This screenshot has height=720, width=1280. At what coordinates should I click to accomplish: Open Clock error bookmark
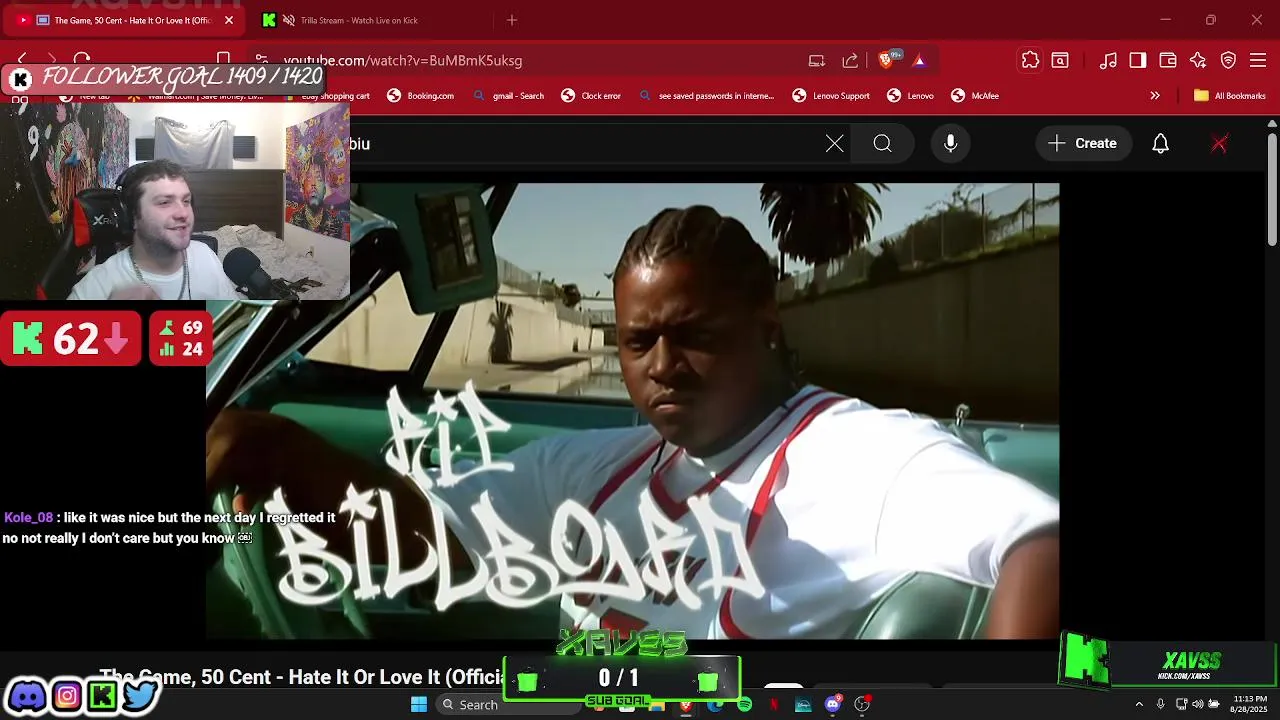coord(591,96)
